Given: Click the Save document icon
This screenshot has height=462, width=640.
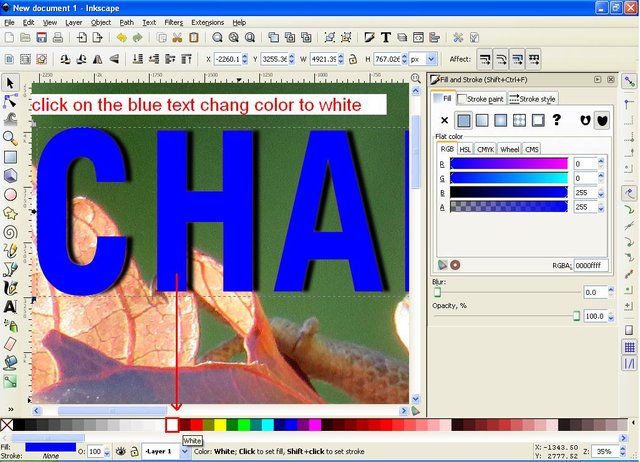Looking at the screenshot, I should pos(42,38).
